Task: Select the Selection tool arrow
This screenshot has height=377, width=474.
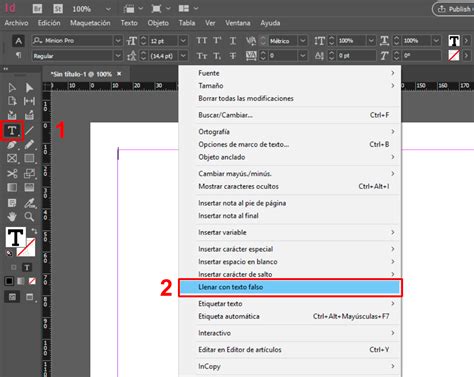Action: click(12, 88)
